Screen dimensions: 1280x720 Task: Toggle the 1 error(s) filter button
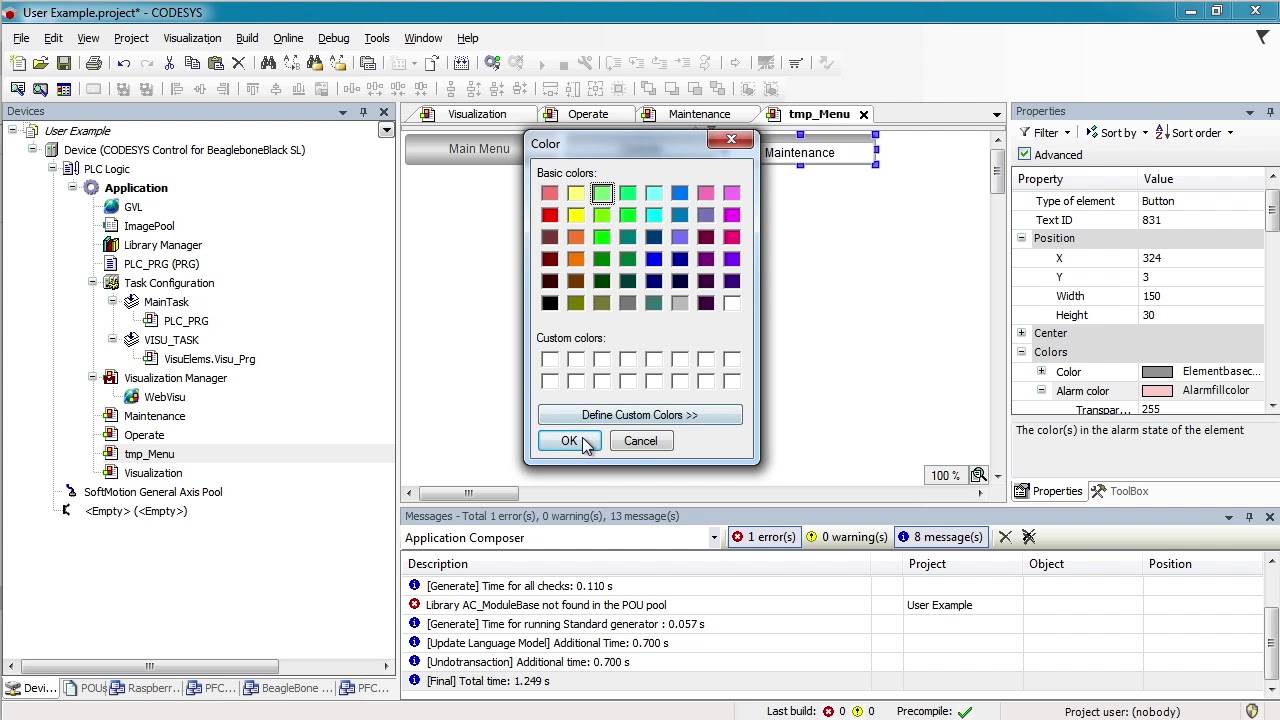click(x=763, y=537)
